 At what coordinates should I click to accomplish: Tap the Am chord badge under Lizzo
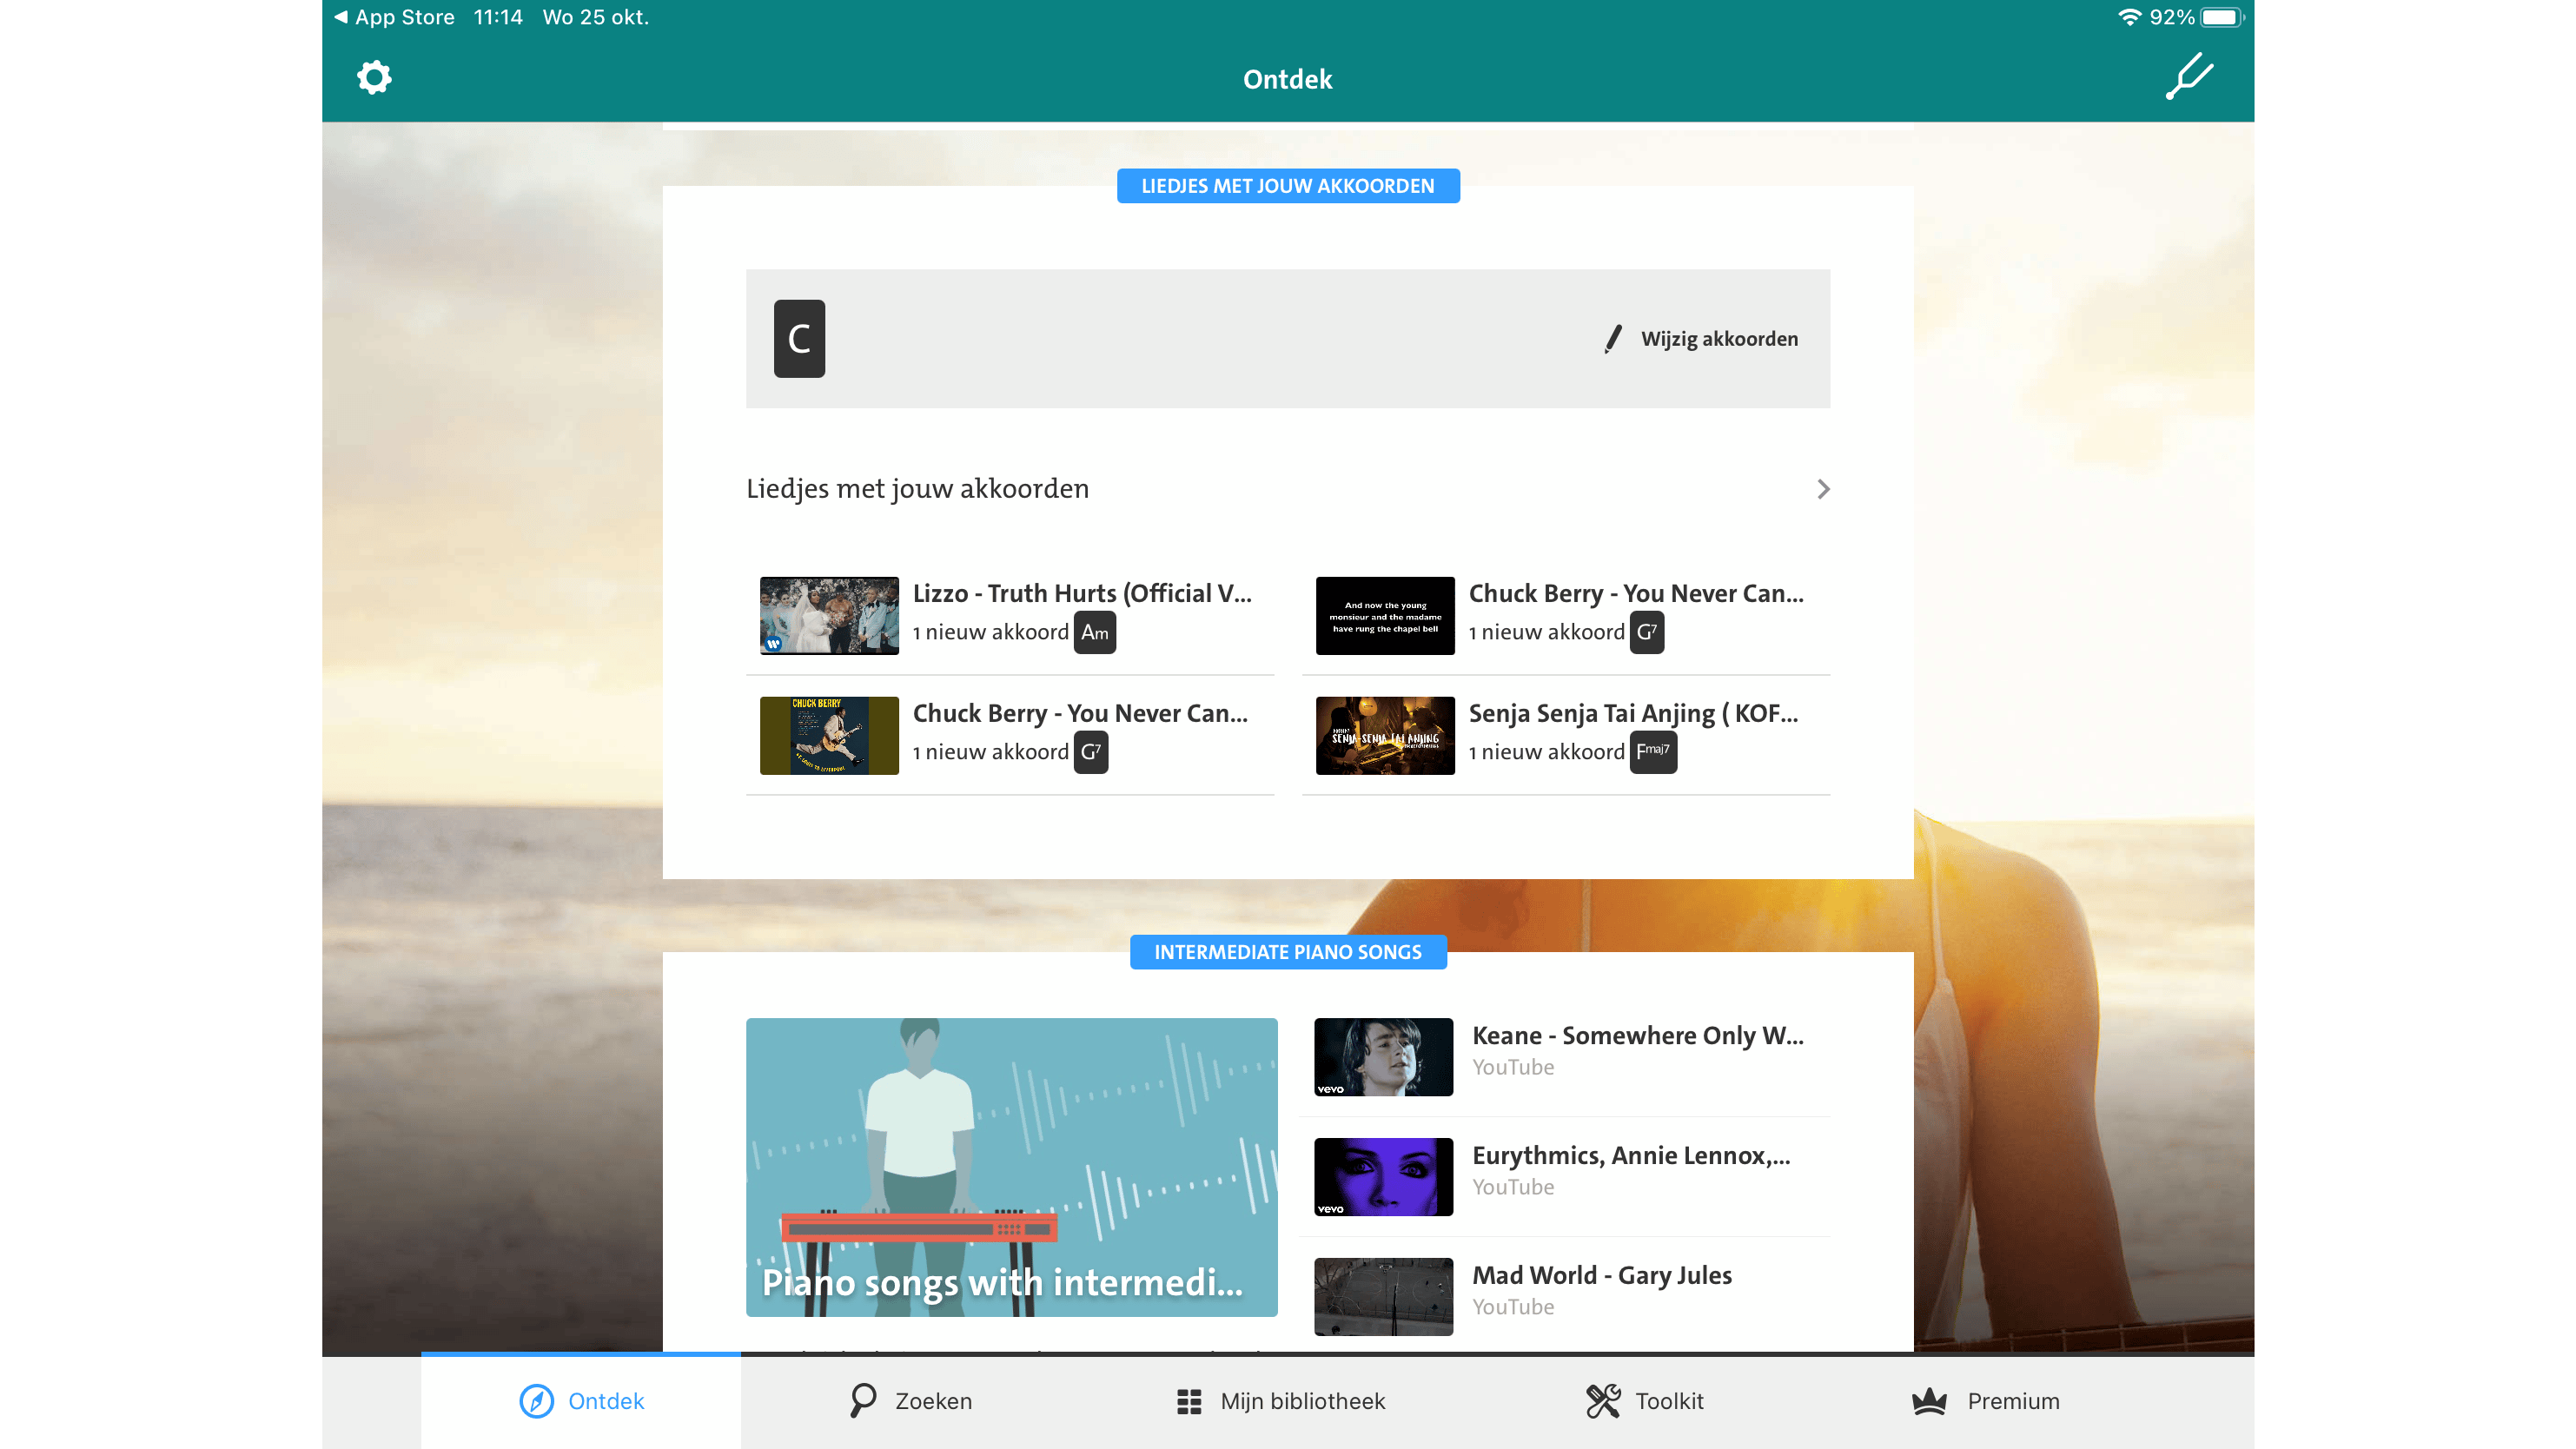(1094, 632)
